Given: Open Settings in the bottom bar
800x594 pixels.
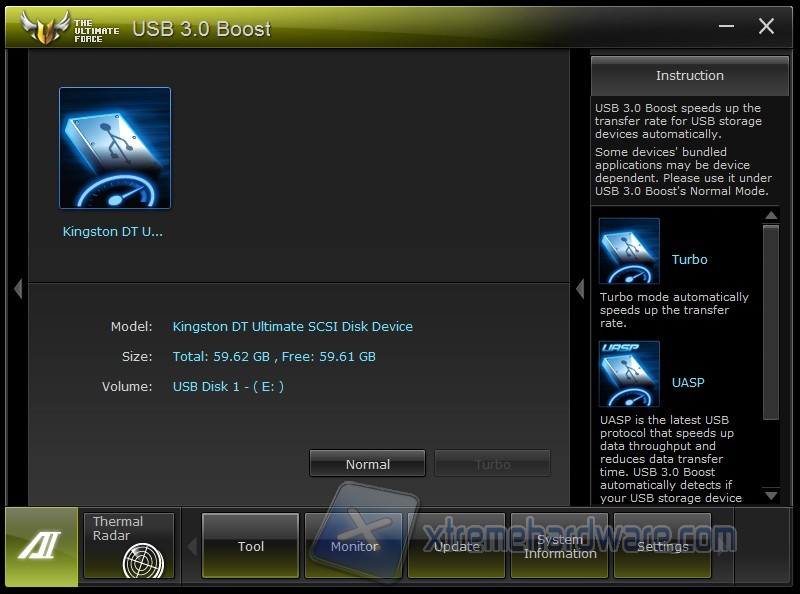Looking at the screenshot, I should [x=662, y=546].
